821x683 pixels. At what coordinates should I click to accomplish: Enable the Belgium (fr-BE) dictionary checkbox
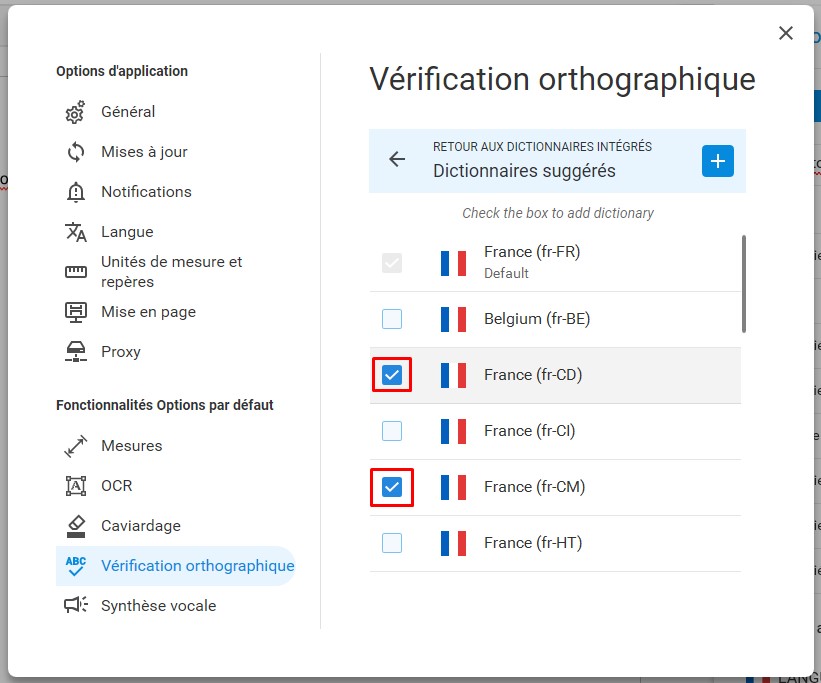coord(392,319)
